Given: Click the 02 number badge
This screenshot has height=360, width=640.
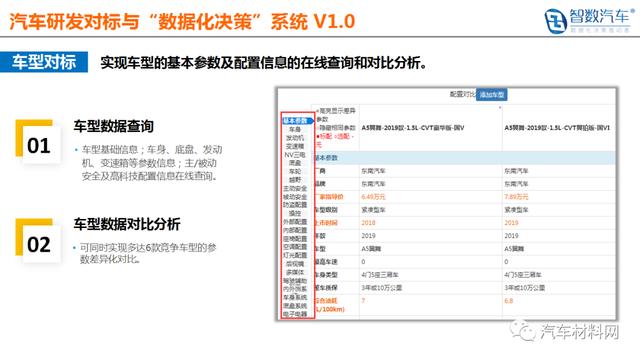Looking at the screenshot, I should (39, 244).
